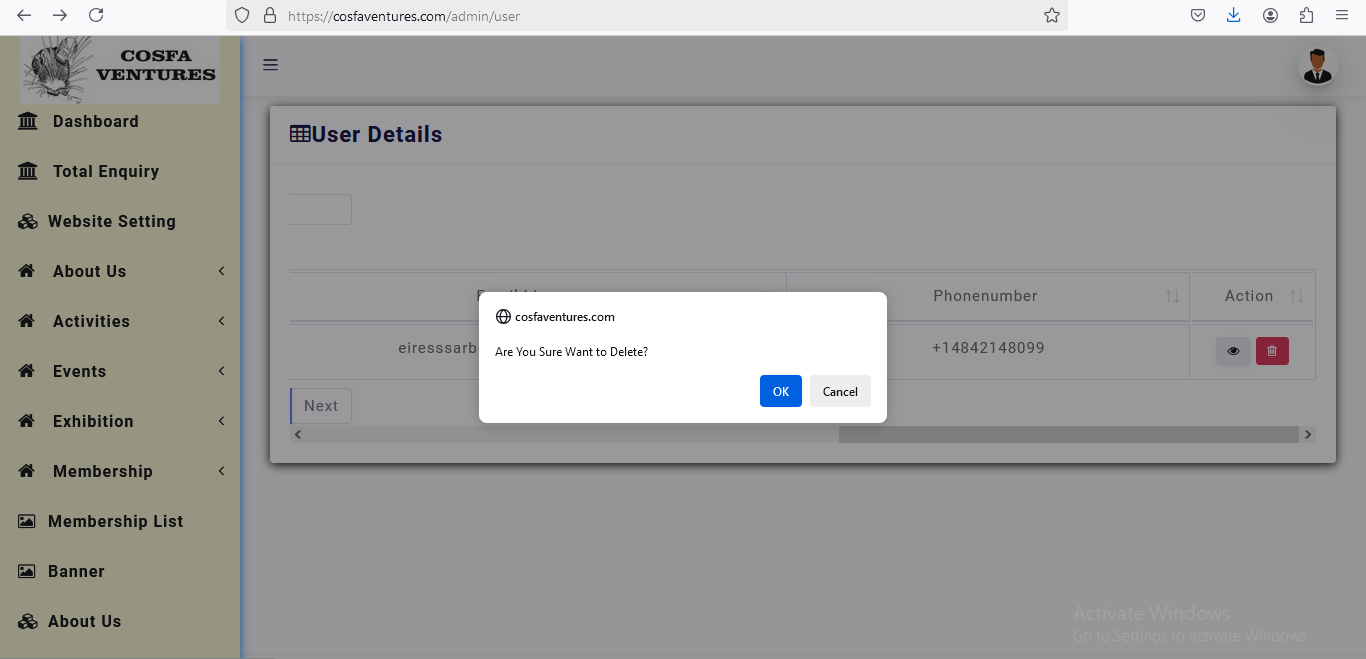
Task: Open Membership List in sidebar
Action: [x=115, y=521]
